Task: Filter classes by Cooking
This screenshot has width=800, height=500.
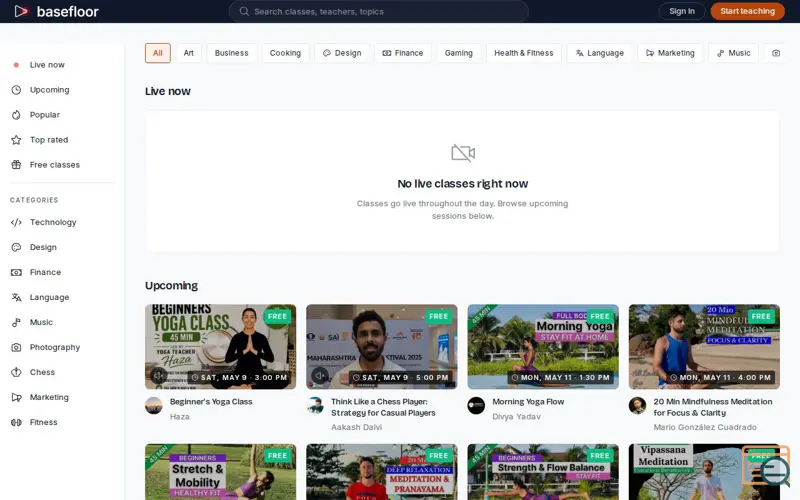Action: pos(285,53)
